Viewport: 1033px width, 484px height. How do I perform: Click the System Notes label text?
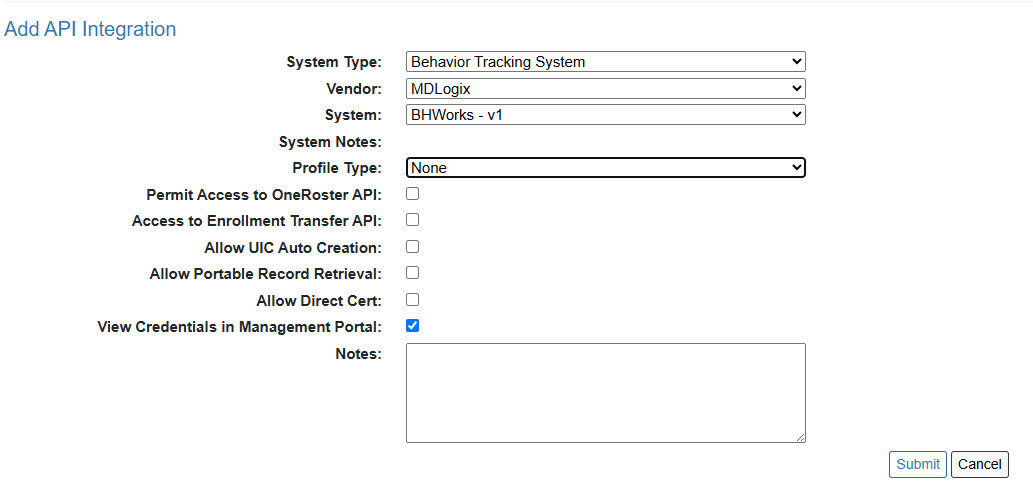coord(330,142)
